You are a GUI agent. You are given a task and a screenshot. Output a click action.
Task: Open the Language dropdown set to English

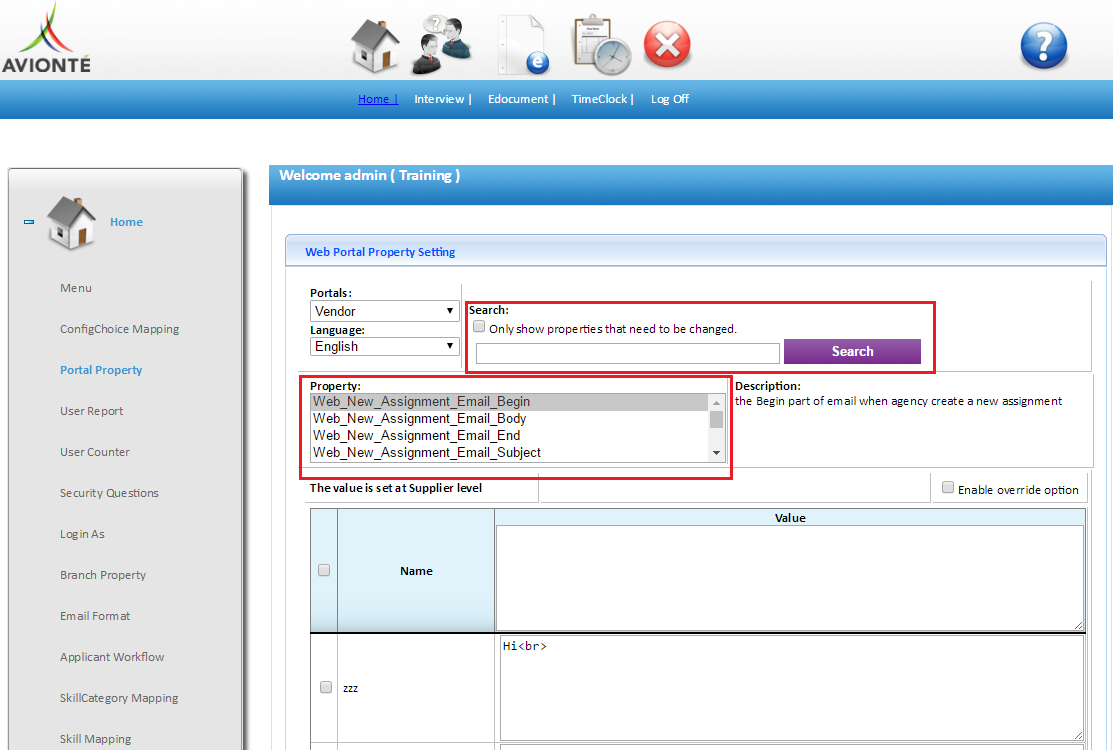384,346
